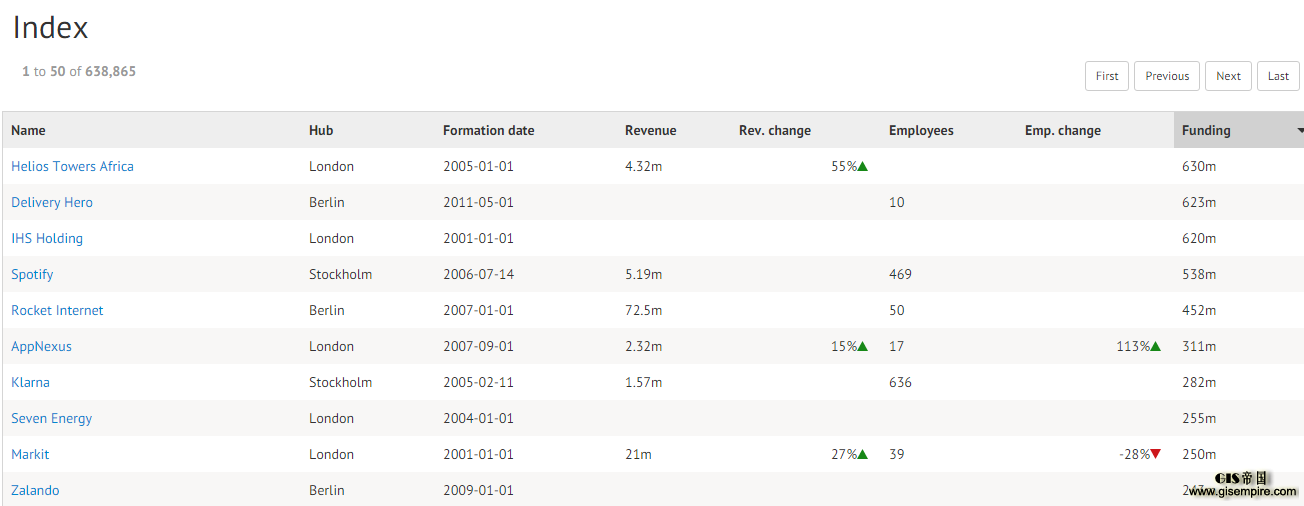The height and width of the screenshot is (506, 1304).
Task: Click the green revenue arrow for Markit
Action: [862, 454]
